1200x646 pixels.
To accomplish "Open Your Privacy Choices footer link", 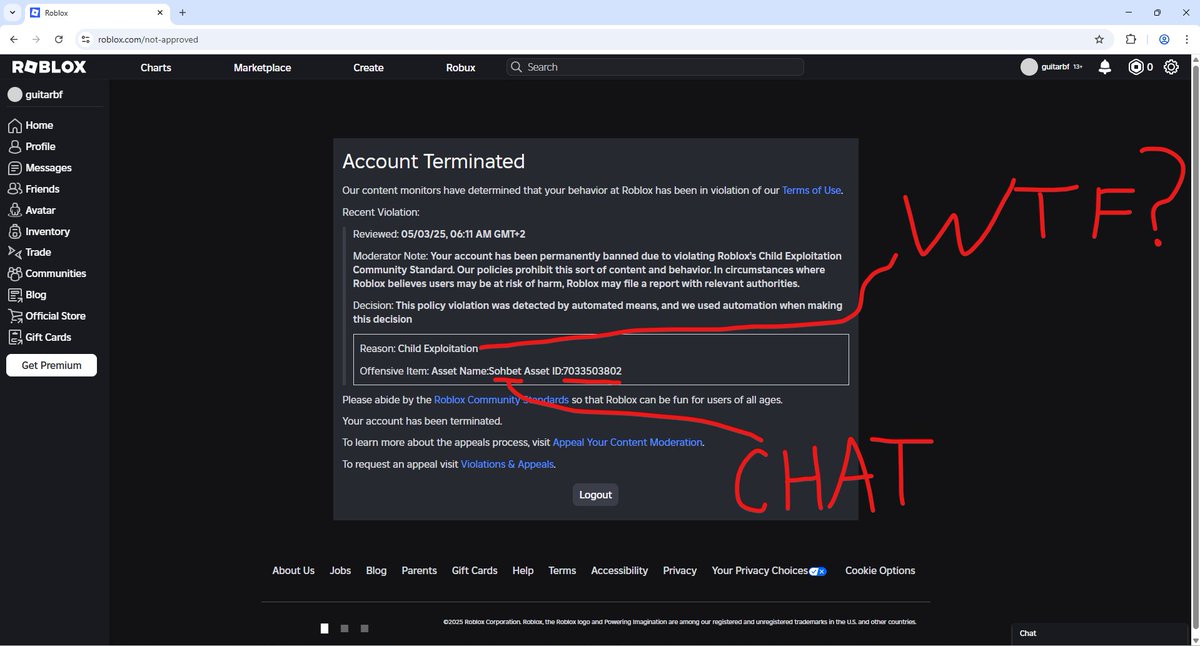I will point(769,570).
